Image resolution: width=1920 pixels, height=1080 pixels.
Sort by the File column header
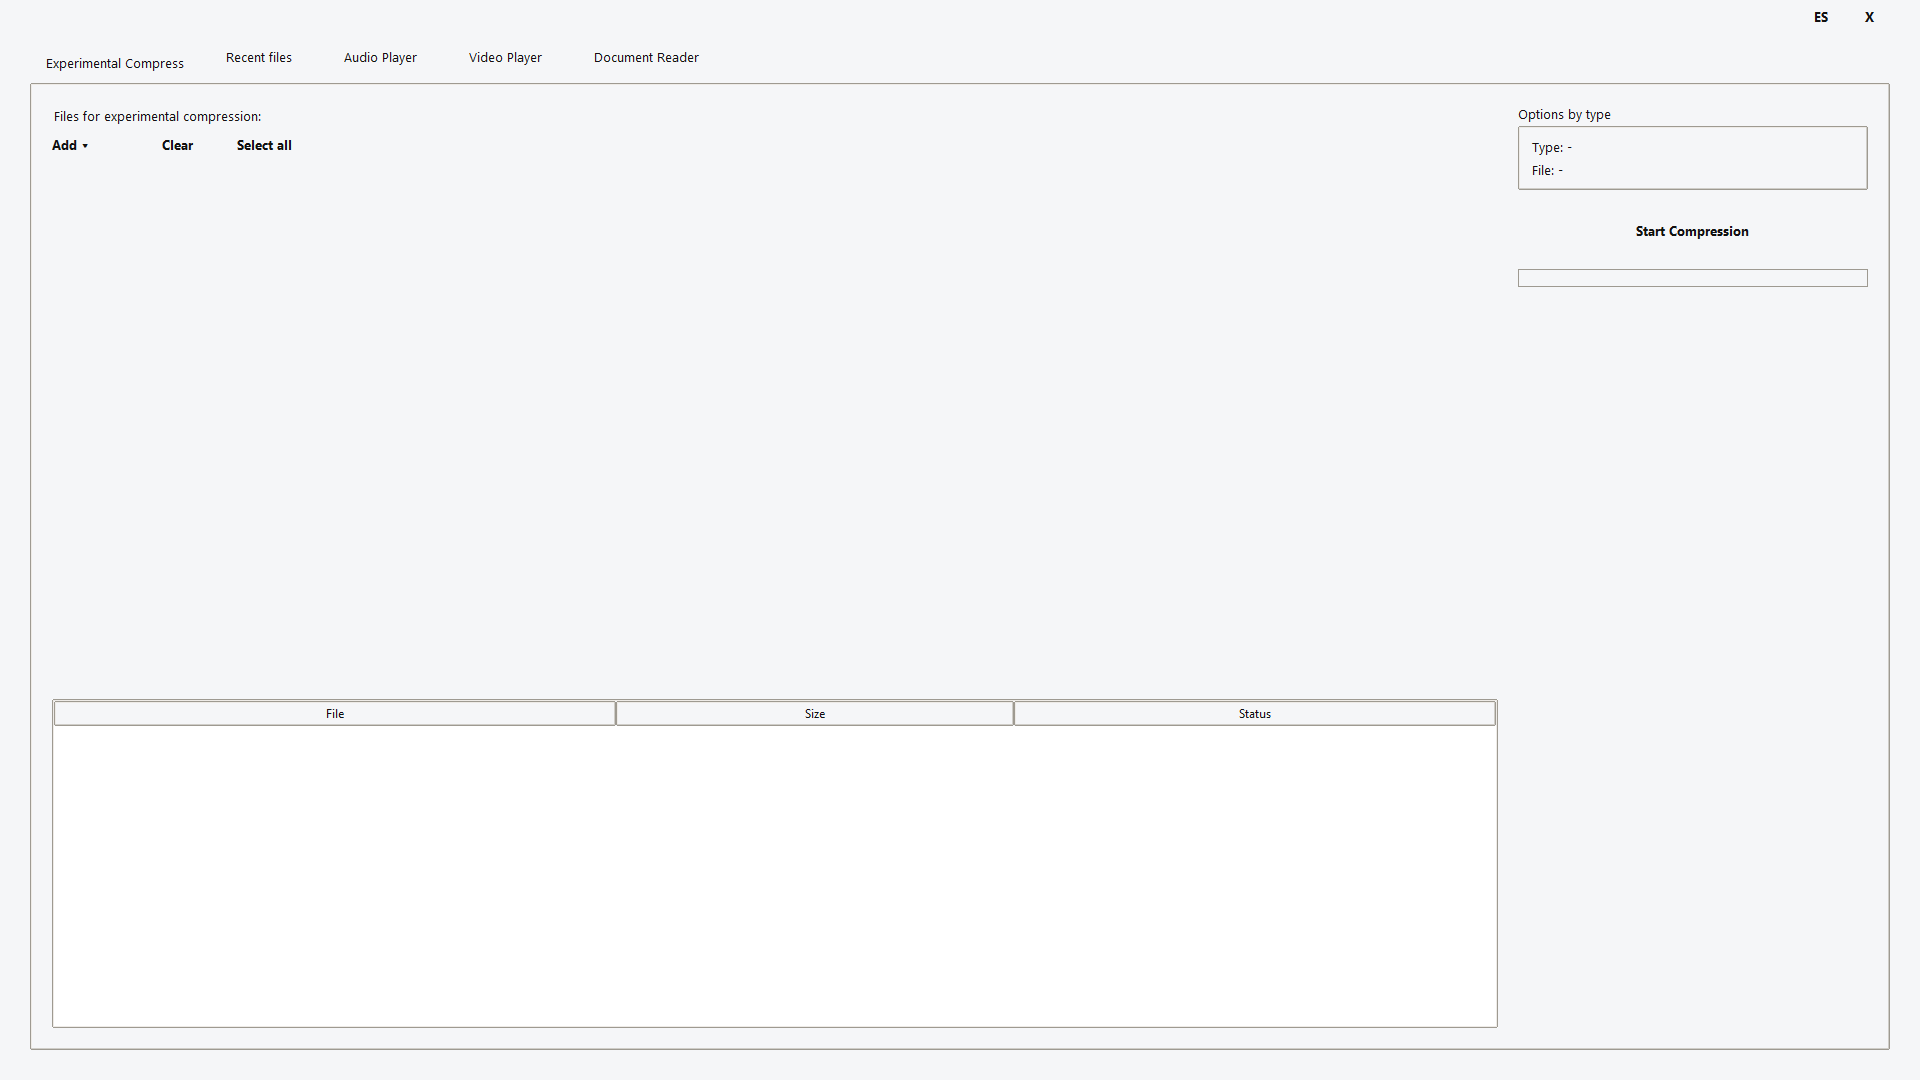click(x=335, y=714)
